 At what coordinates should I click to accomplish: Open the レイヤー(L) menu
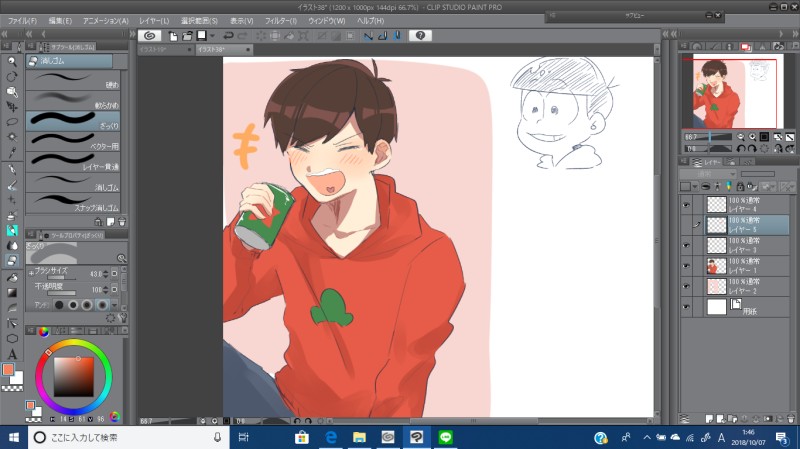coord(154,21)
